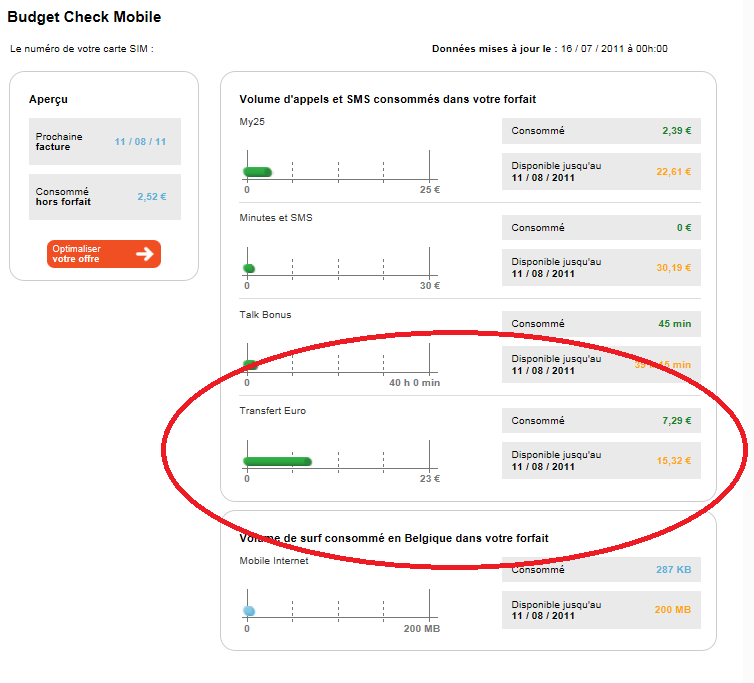Click the 287 KB consumed row
Screen dimensions: 754x683
coord(600,570)
